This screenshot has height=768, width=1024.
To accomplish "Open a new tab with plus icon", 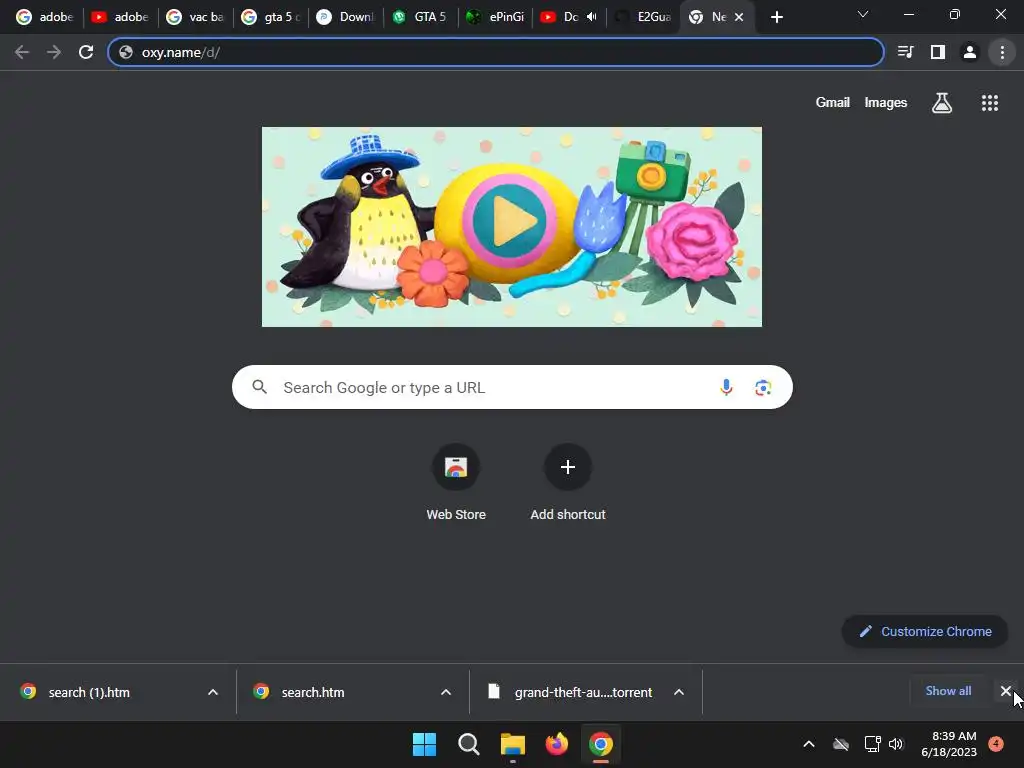I will [776, 17].
